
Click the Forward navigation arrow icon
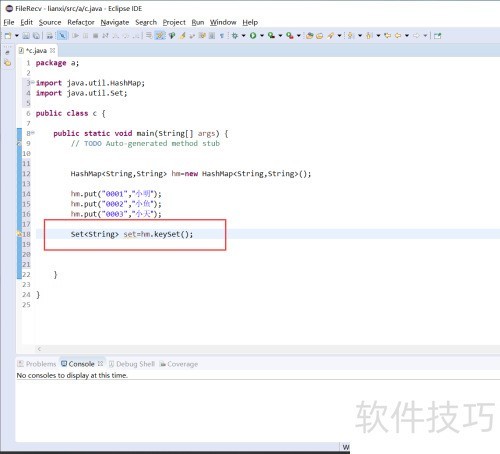tap(416, 36)
